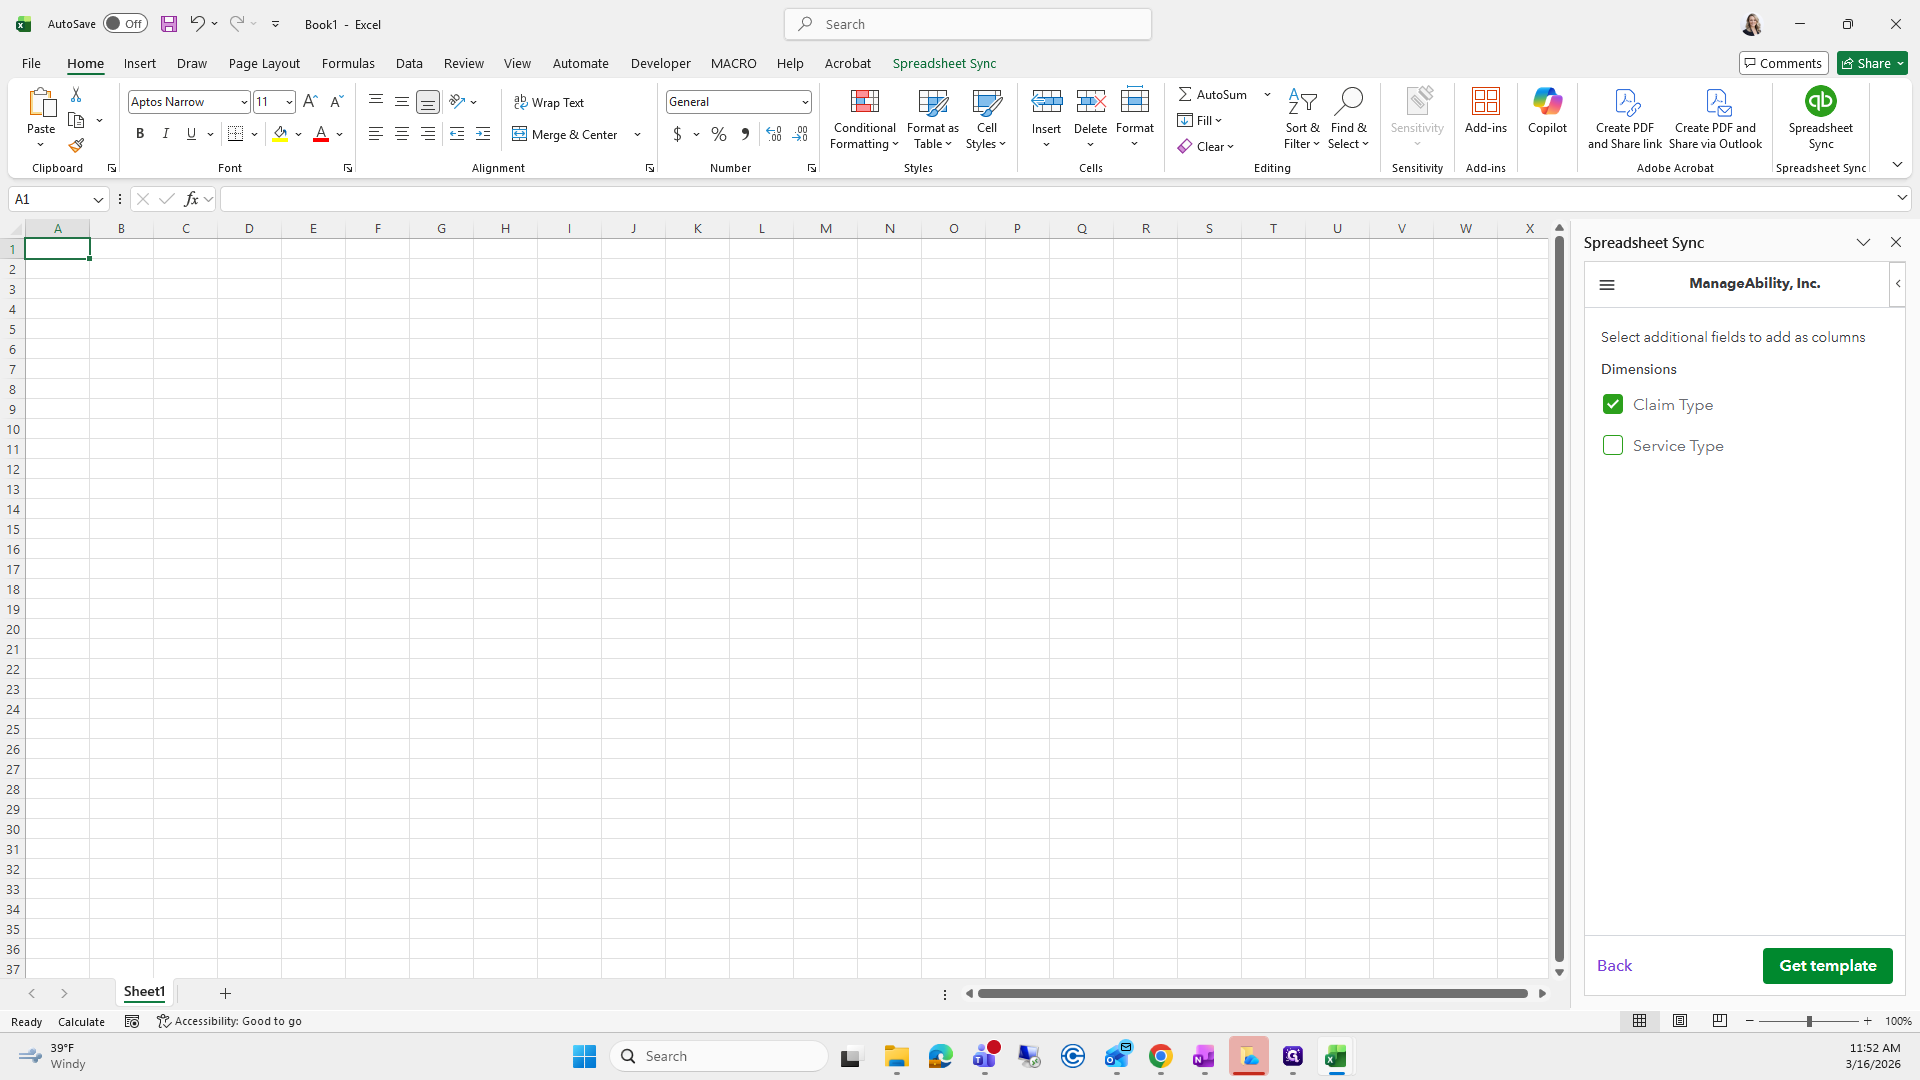The width and height of the screenshot is (1920, 1080).
Task: Open the General number format dropdown
Action: pos(804,102)
